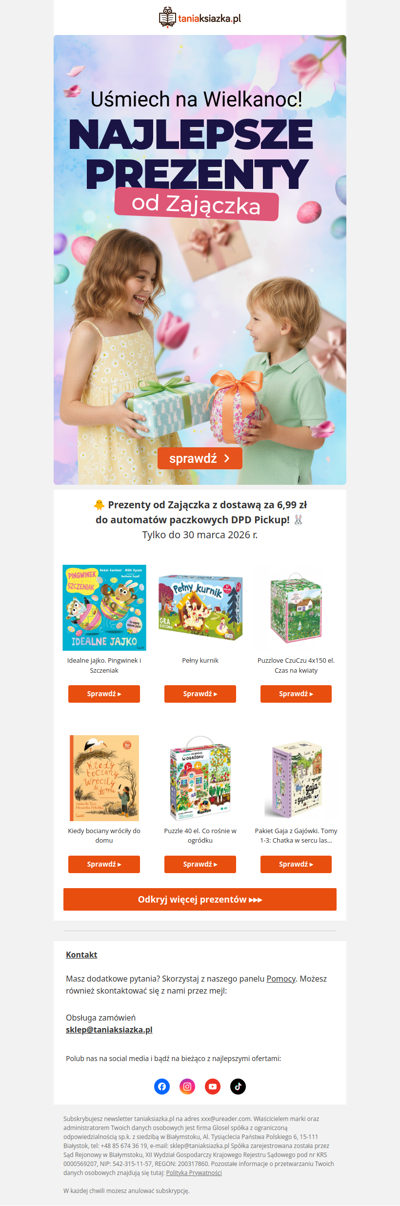Open the Kiedy bociany wróciły cover thumbnail
This screenshot has height=1206, width=400.
pos(104,778)
